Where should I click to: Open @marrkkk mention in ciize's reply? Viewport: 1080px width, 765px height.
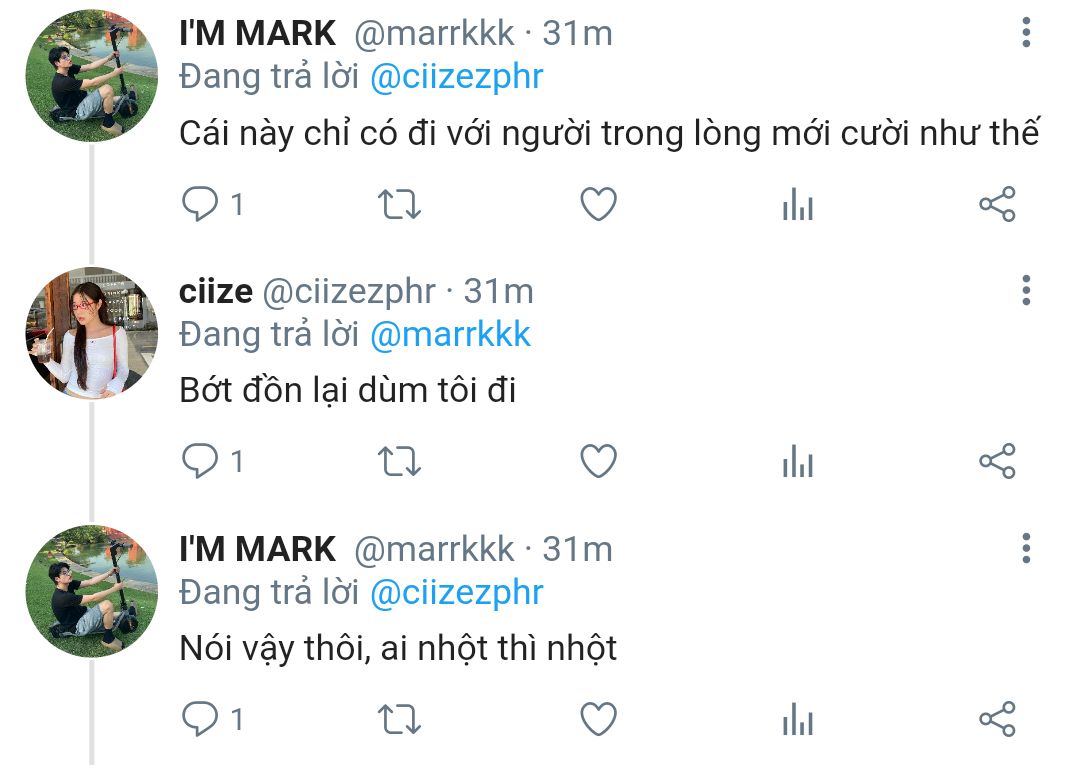point(450,335)
